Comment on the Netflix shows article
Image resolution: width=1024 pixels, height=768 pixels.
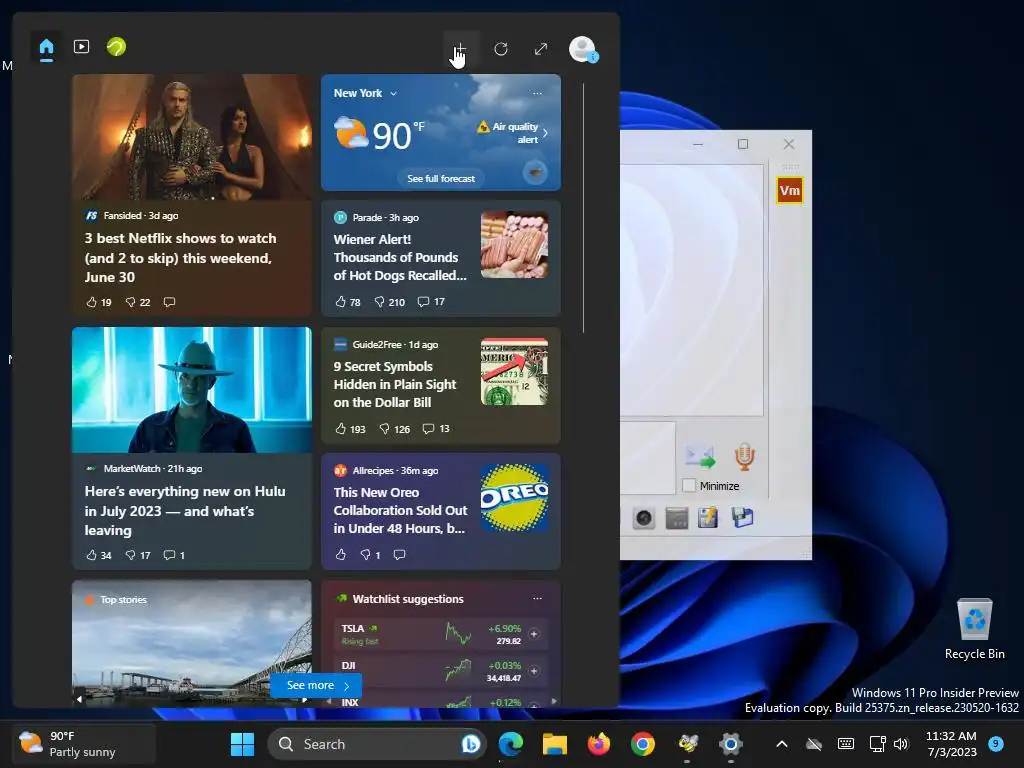coord(169,302)
